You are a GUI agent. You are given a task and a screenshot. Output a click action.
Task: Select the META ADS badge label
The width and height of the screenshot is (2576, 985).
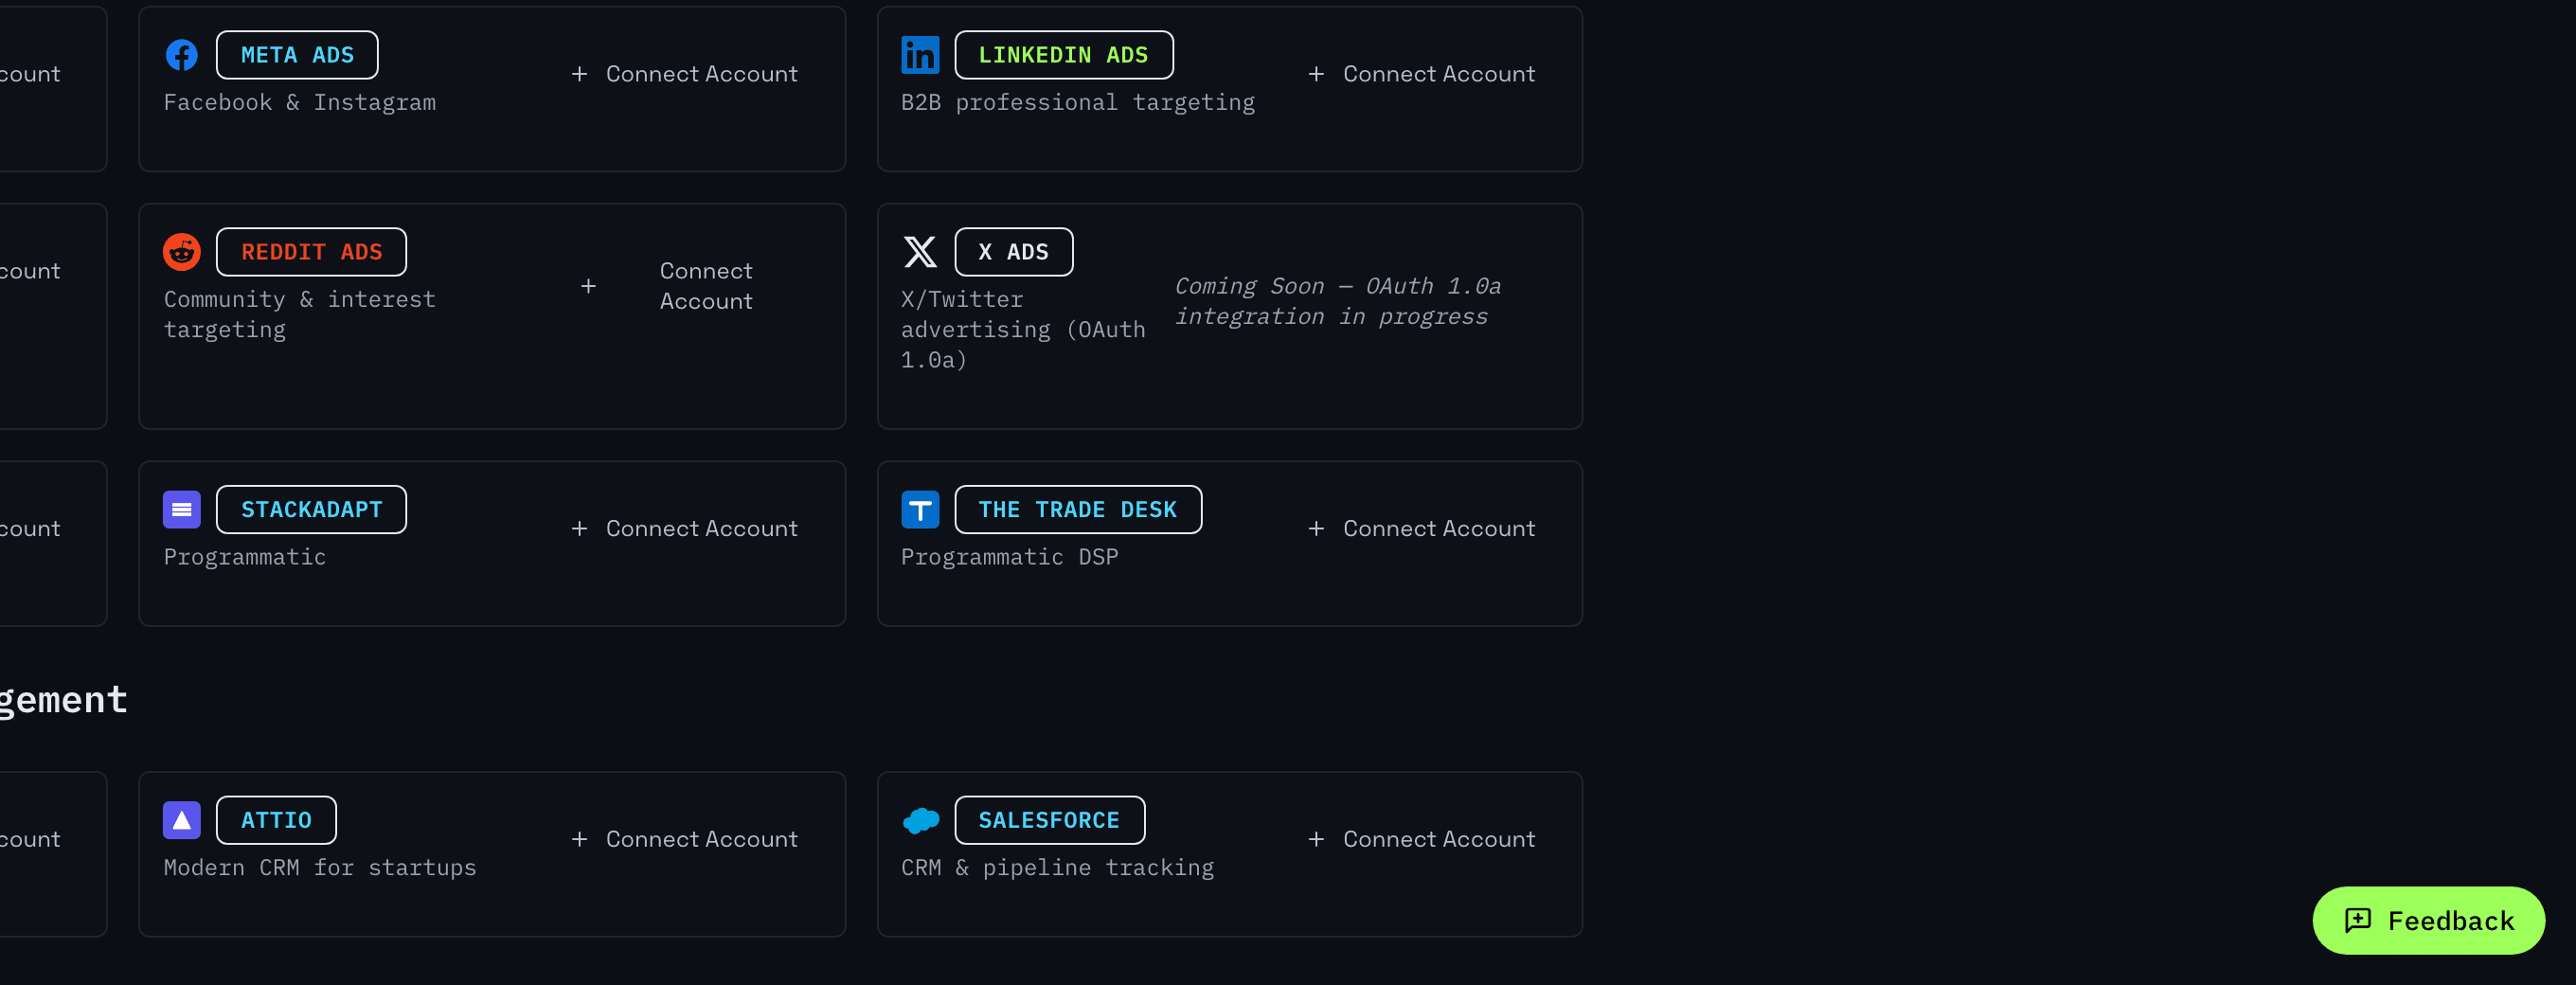pos(296,55)
